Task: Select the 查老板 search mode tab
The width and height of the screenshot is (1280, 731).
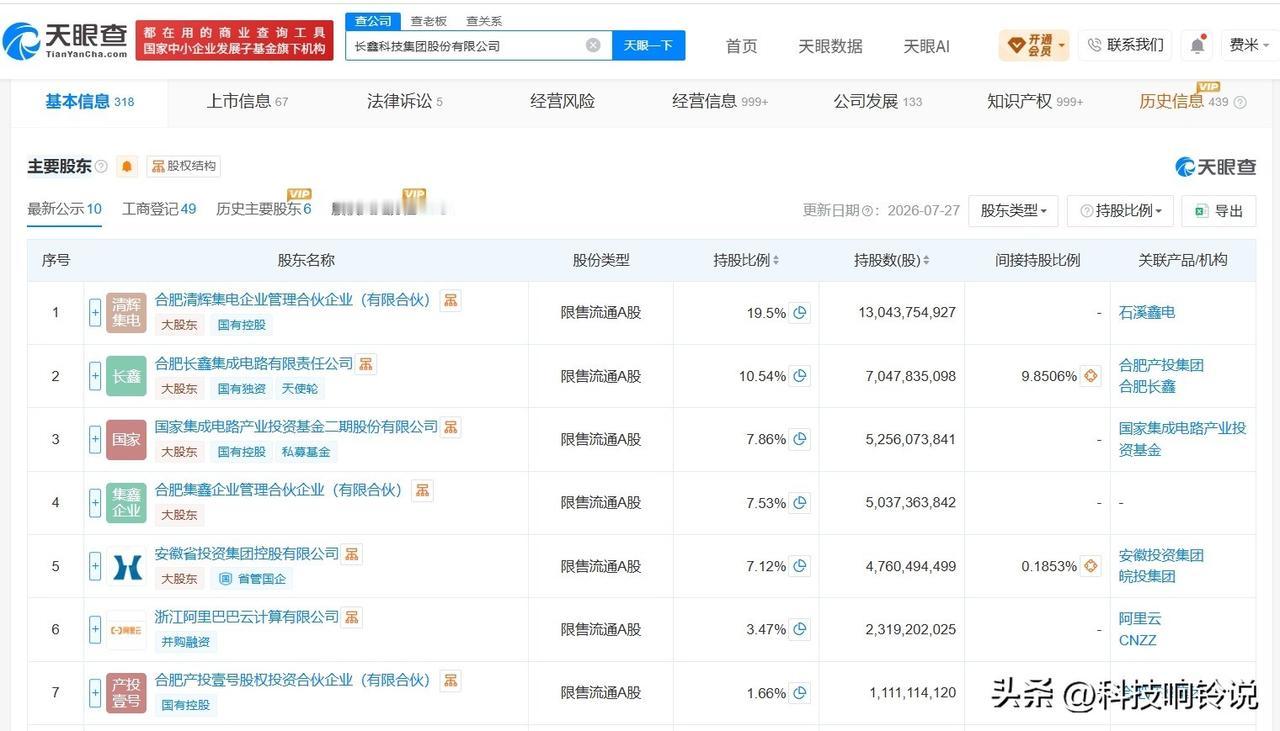Action: [429, 21]
